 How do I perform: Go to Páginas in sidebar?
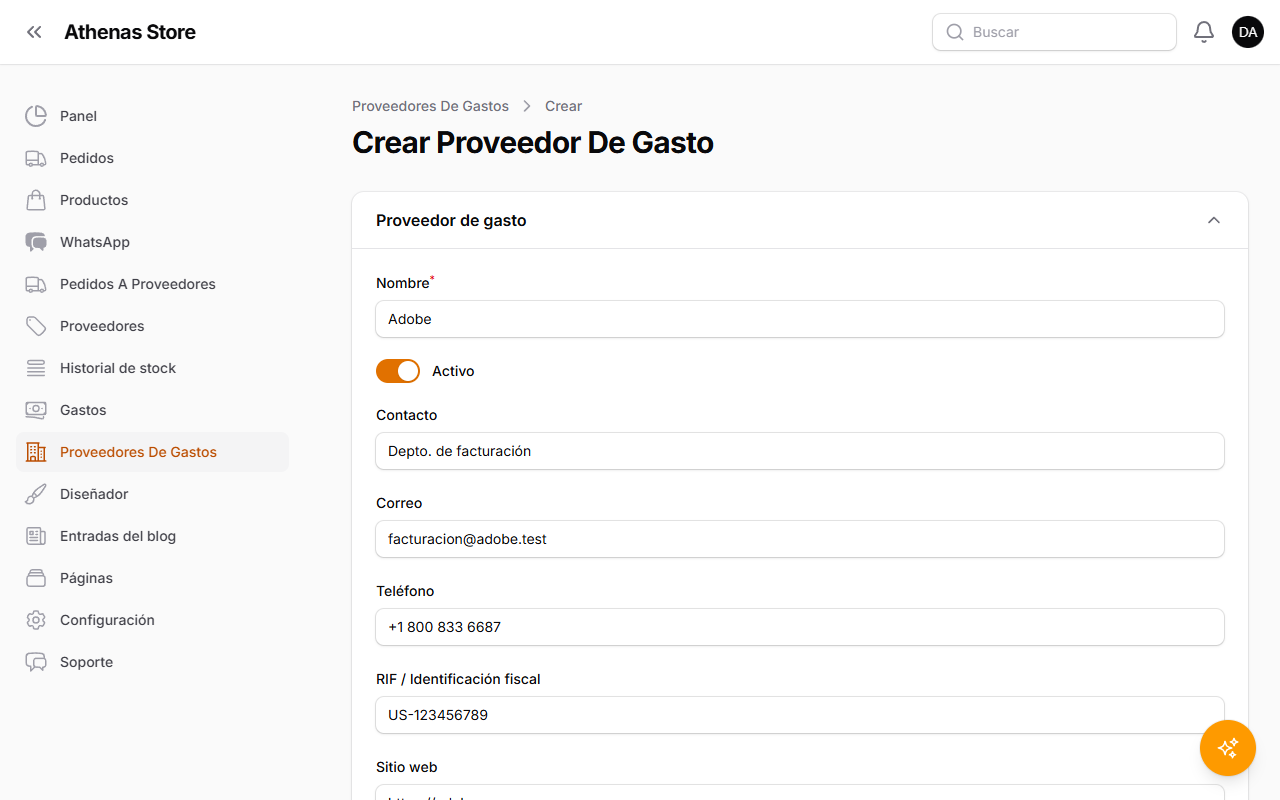click(152, 578)
